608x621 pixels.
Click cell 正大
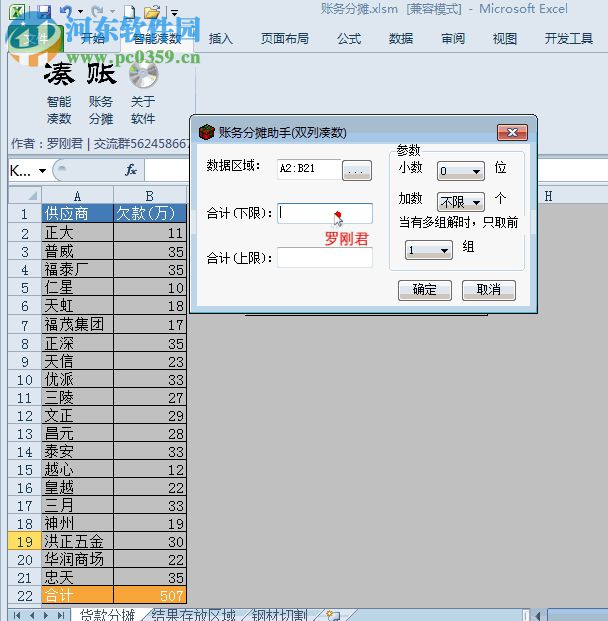77,232
